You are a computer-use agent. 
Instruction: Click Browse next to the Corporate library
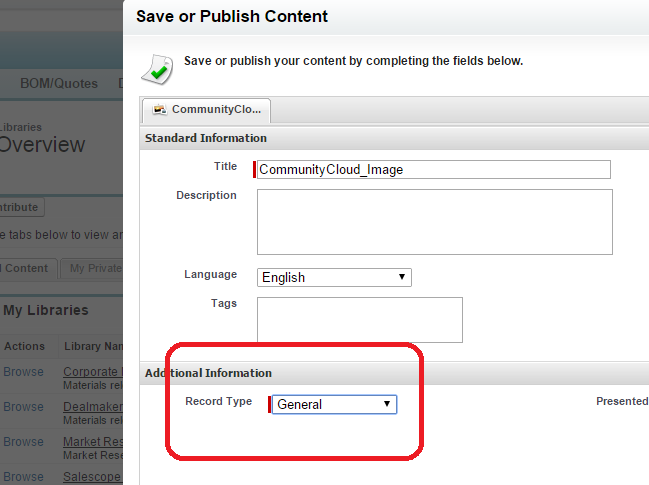pos(23,372)
